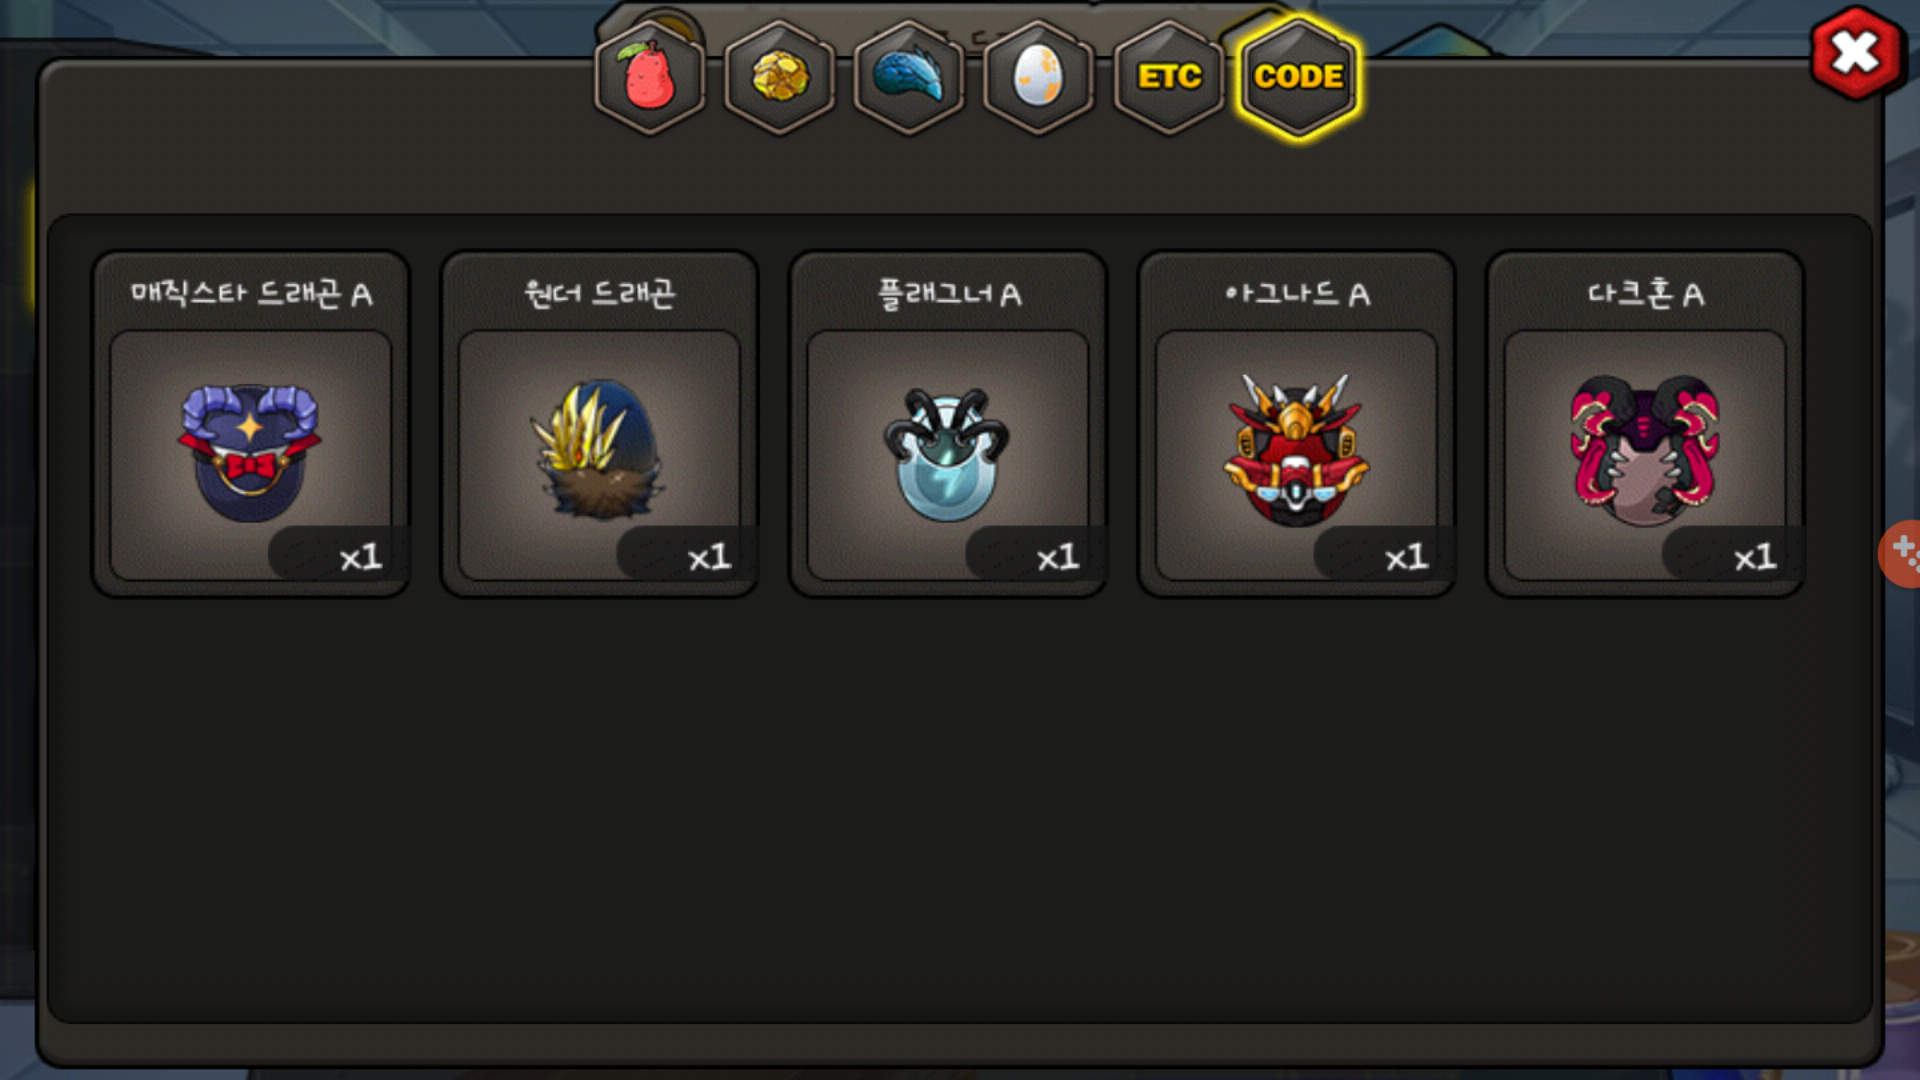Click the 매직스타 드래곤 A egg icon

pos(250,453)
